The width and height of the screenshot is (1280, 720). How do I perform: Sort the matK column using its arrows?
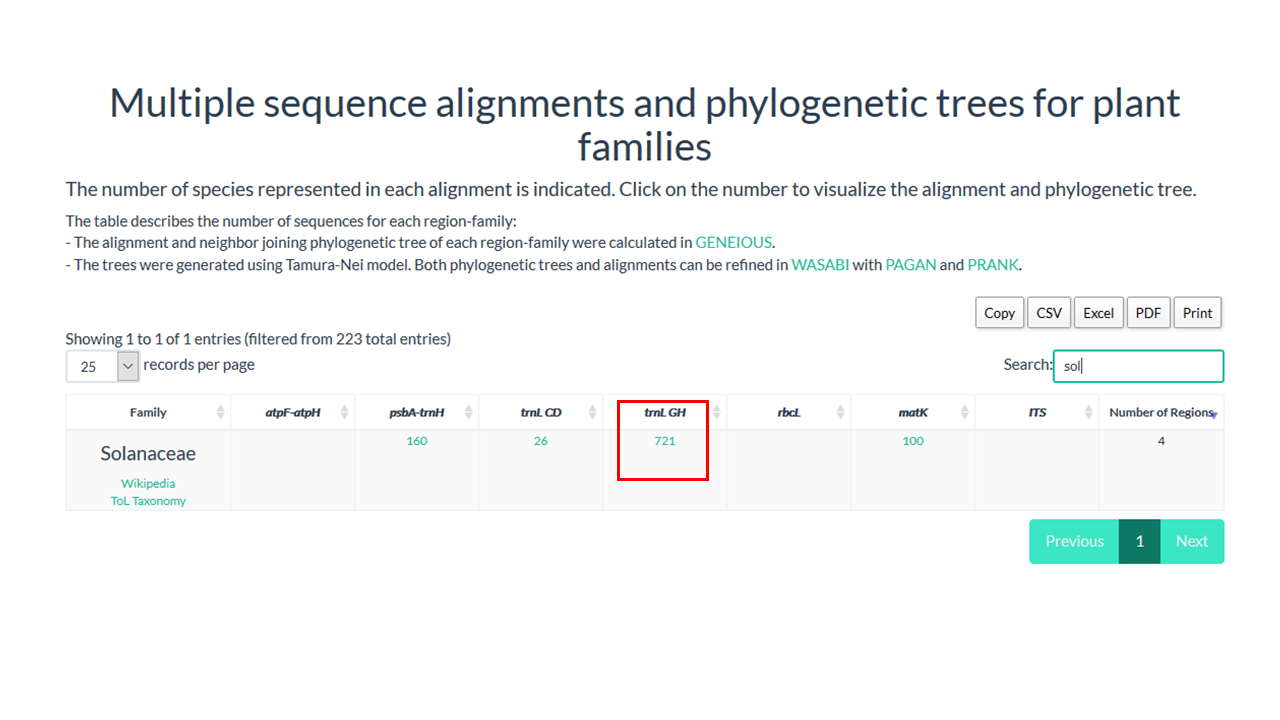click(964, 412)
